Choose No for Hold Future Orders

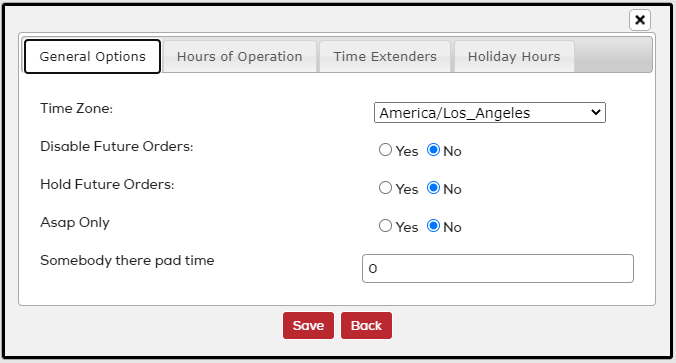pos(433,188)
